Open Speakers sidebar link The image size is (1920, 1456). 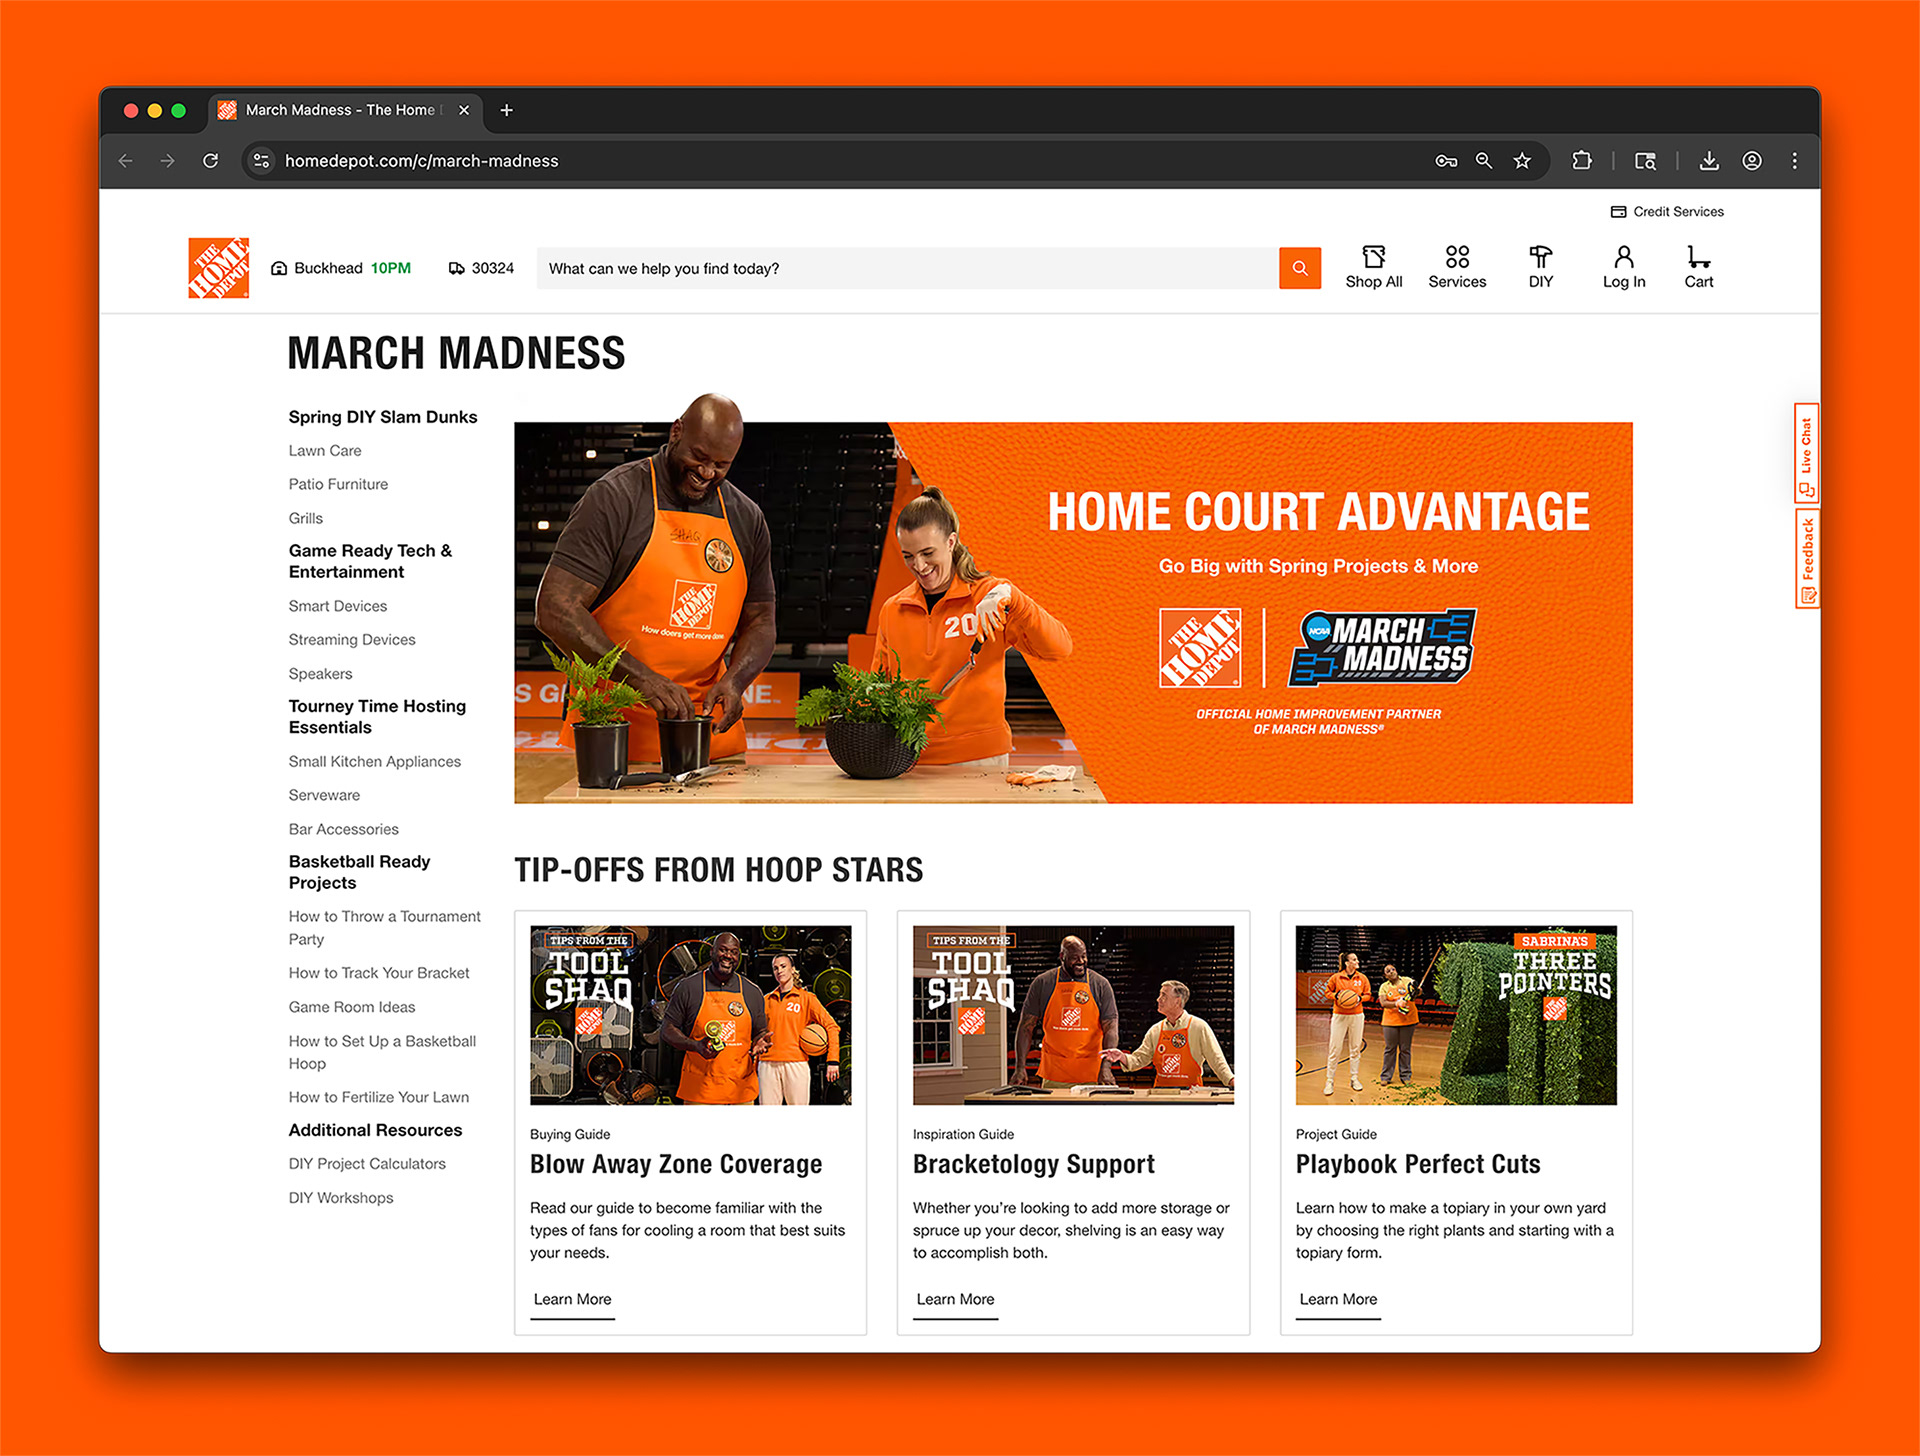(320, 674)
